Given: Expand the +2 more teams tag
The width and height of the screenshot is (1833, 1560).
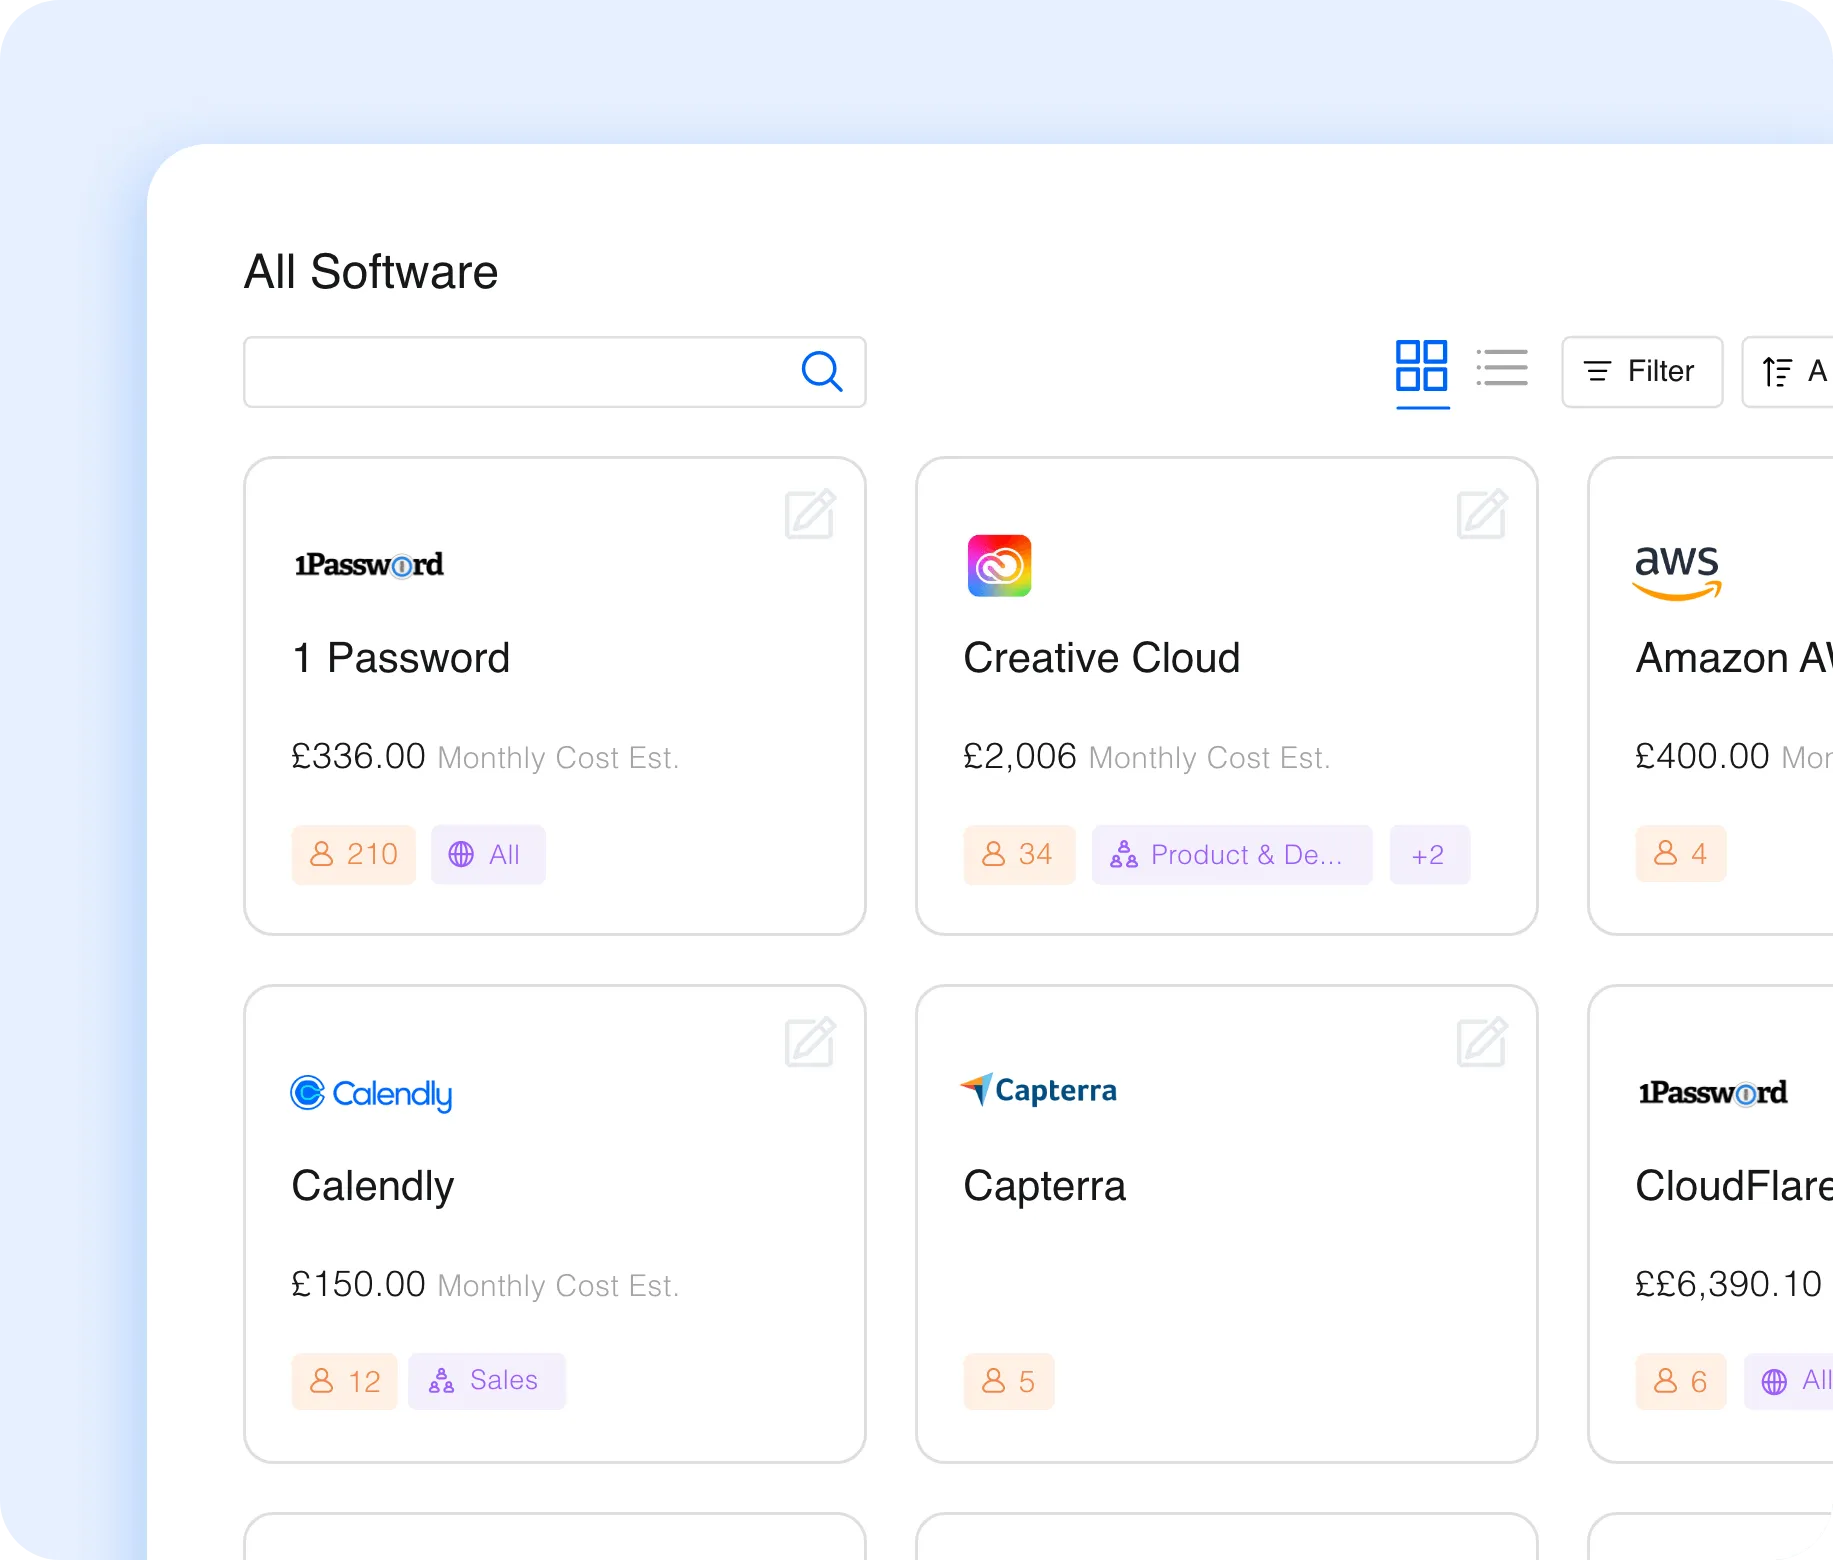Looking at the screenshot, I should click(x=1430, y=855).
